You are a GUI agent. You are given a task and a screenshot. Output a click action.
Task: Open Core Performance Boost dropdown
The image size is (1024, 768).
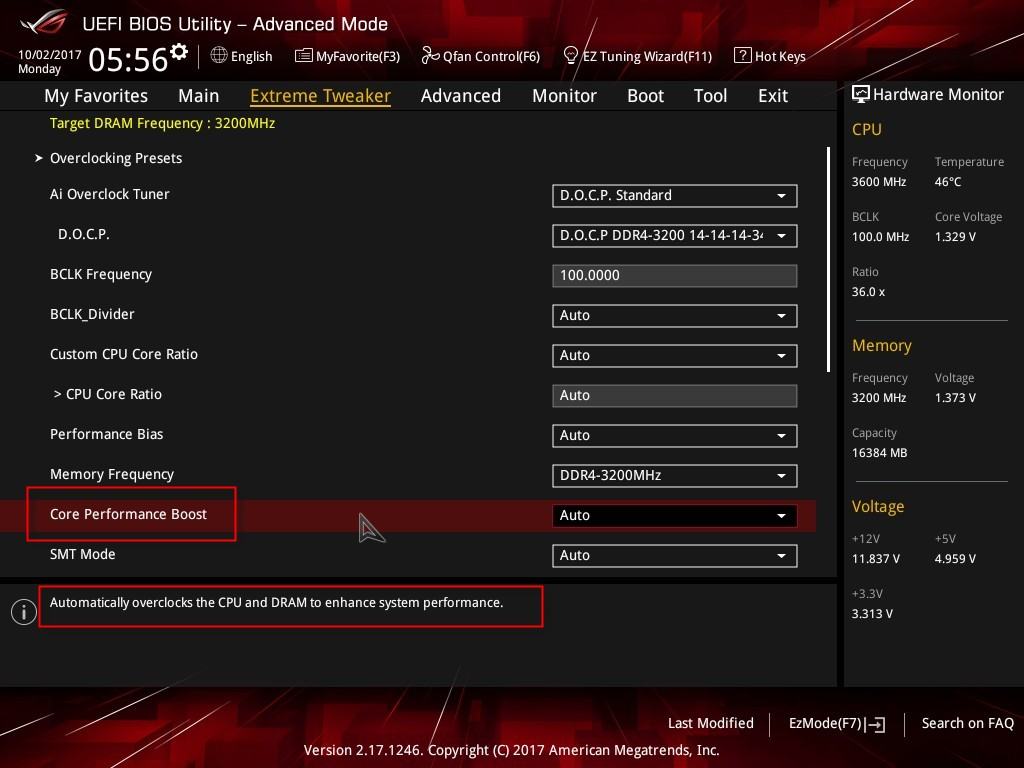[675, 516]
